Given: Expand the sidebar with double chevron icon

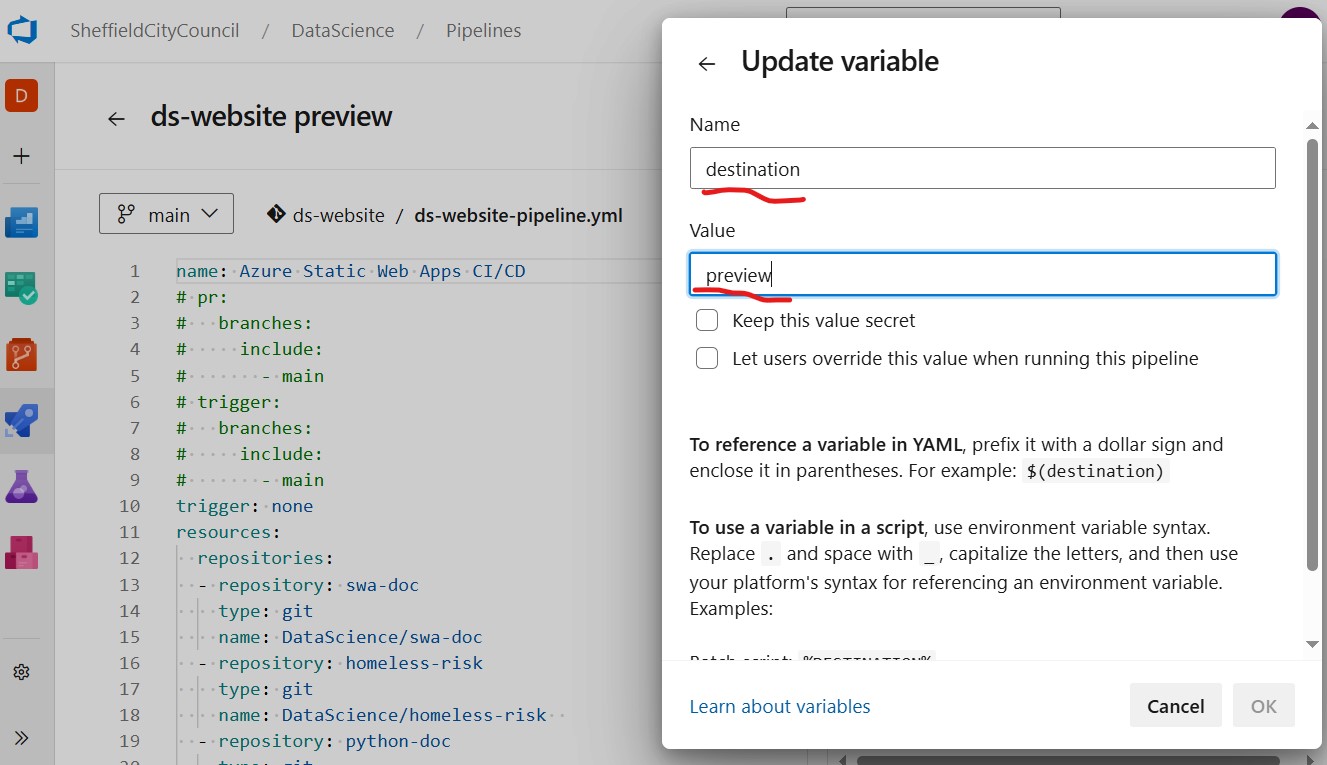Looking at the screenshot, I should (x=21, y=738).
